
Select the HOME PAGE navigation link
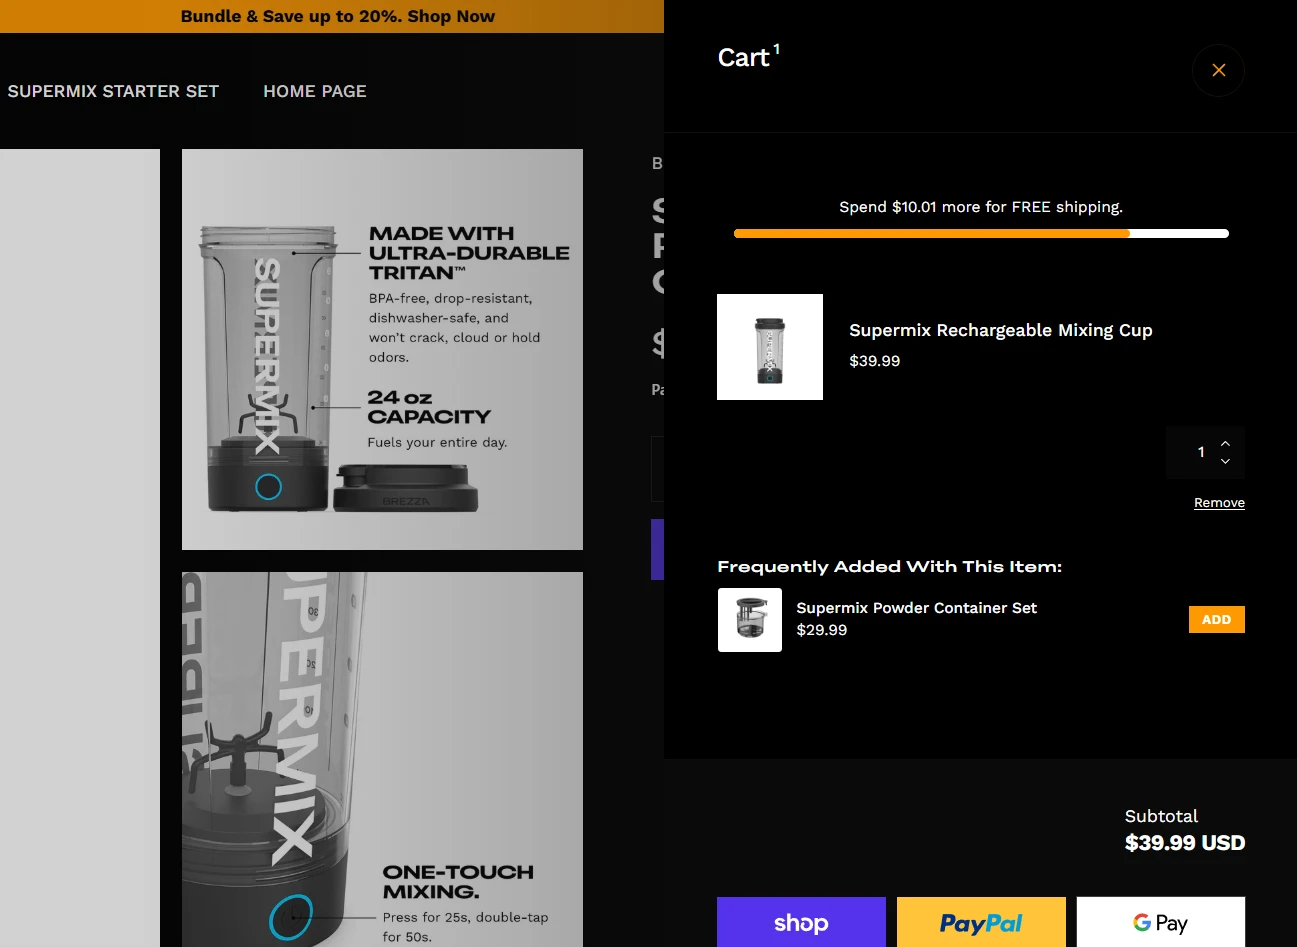tap(315, 91)
